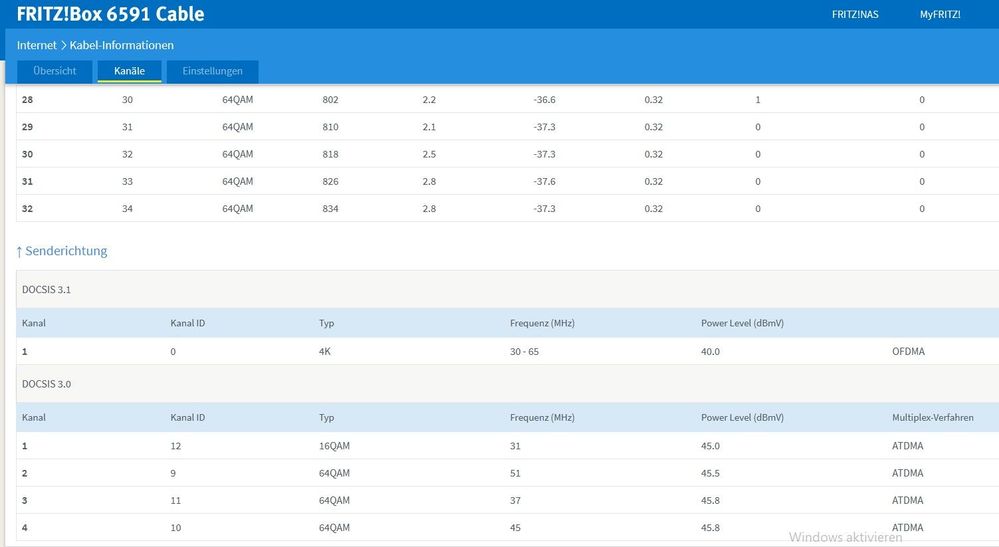Image resolution: width=999 pixels, height=547 pixels.
Task: Select the 16QAM upstream channel row
Action: tap(500, 446)
